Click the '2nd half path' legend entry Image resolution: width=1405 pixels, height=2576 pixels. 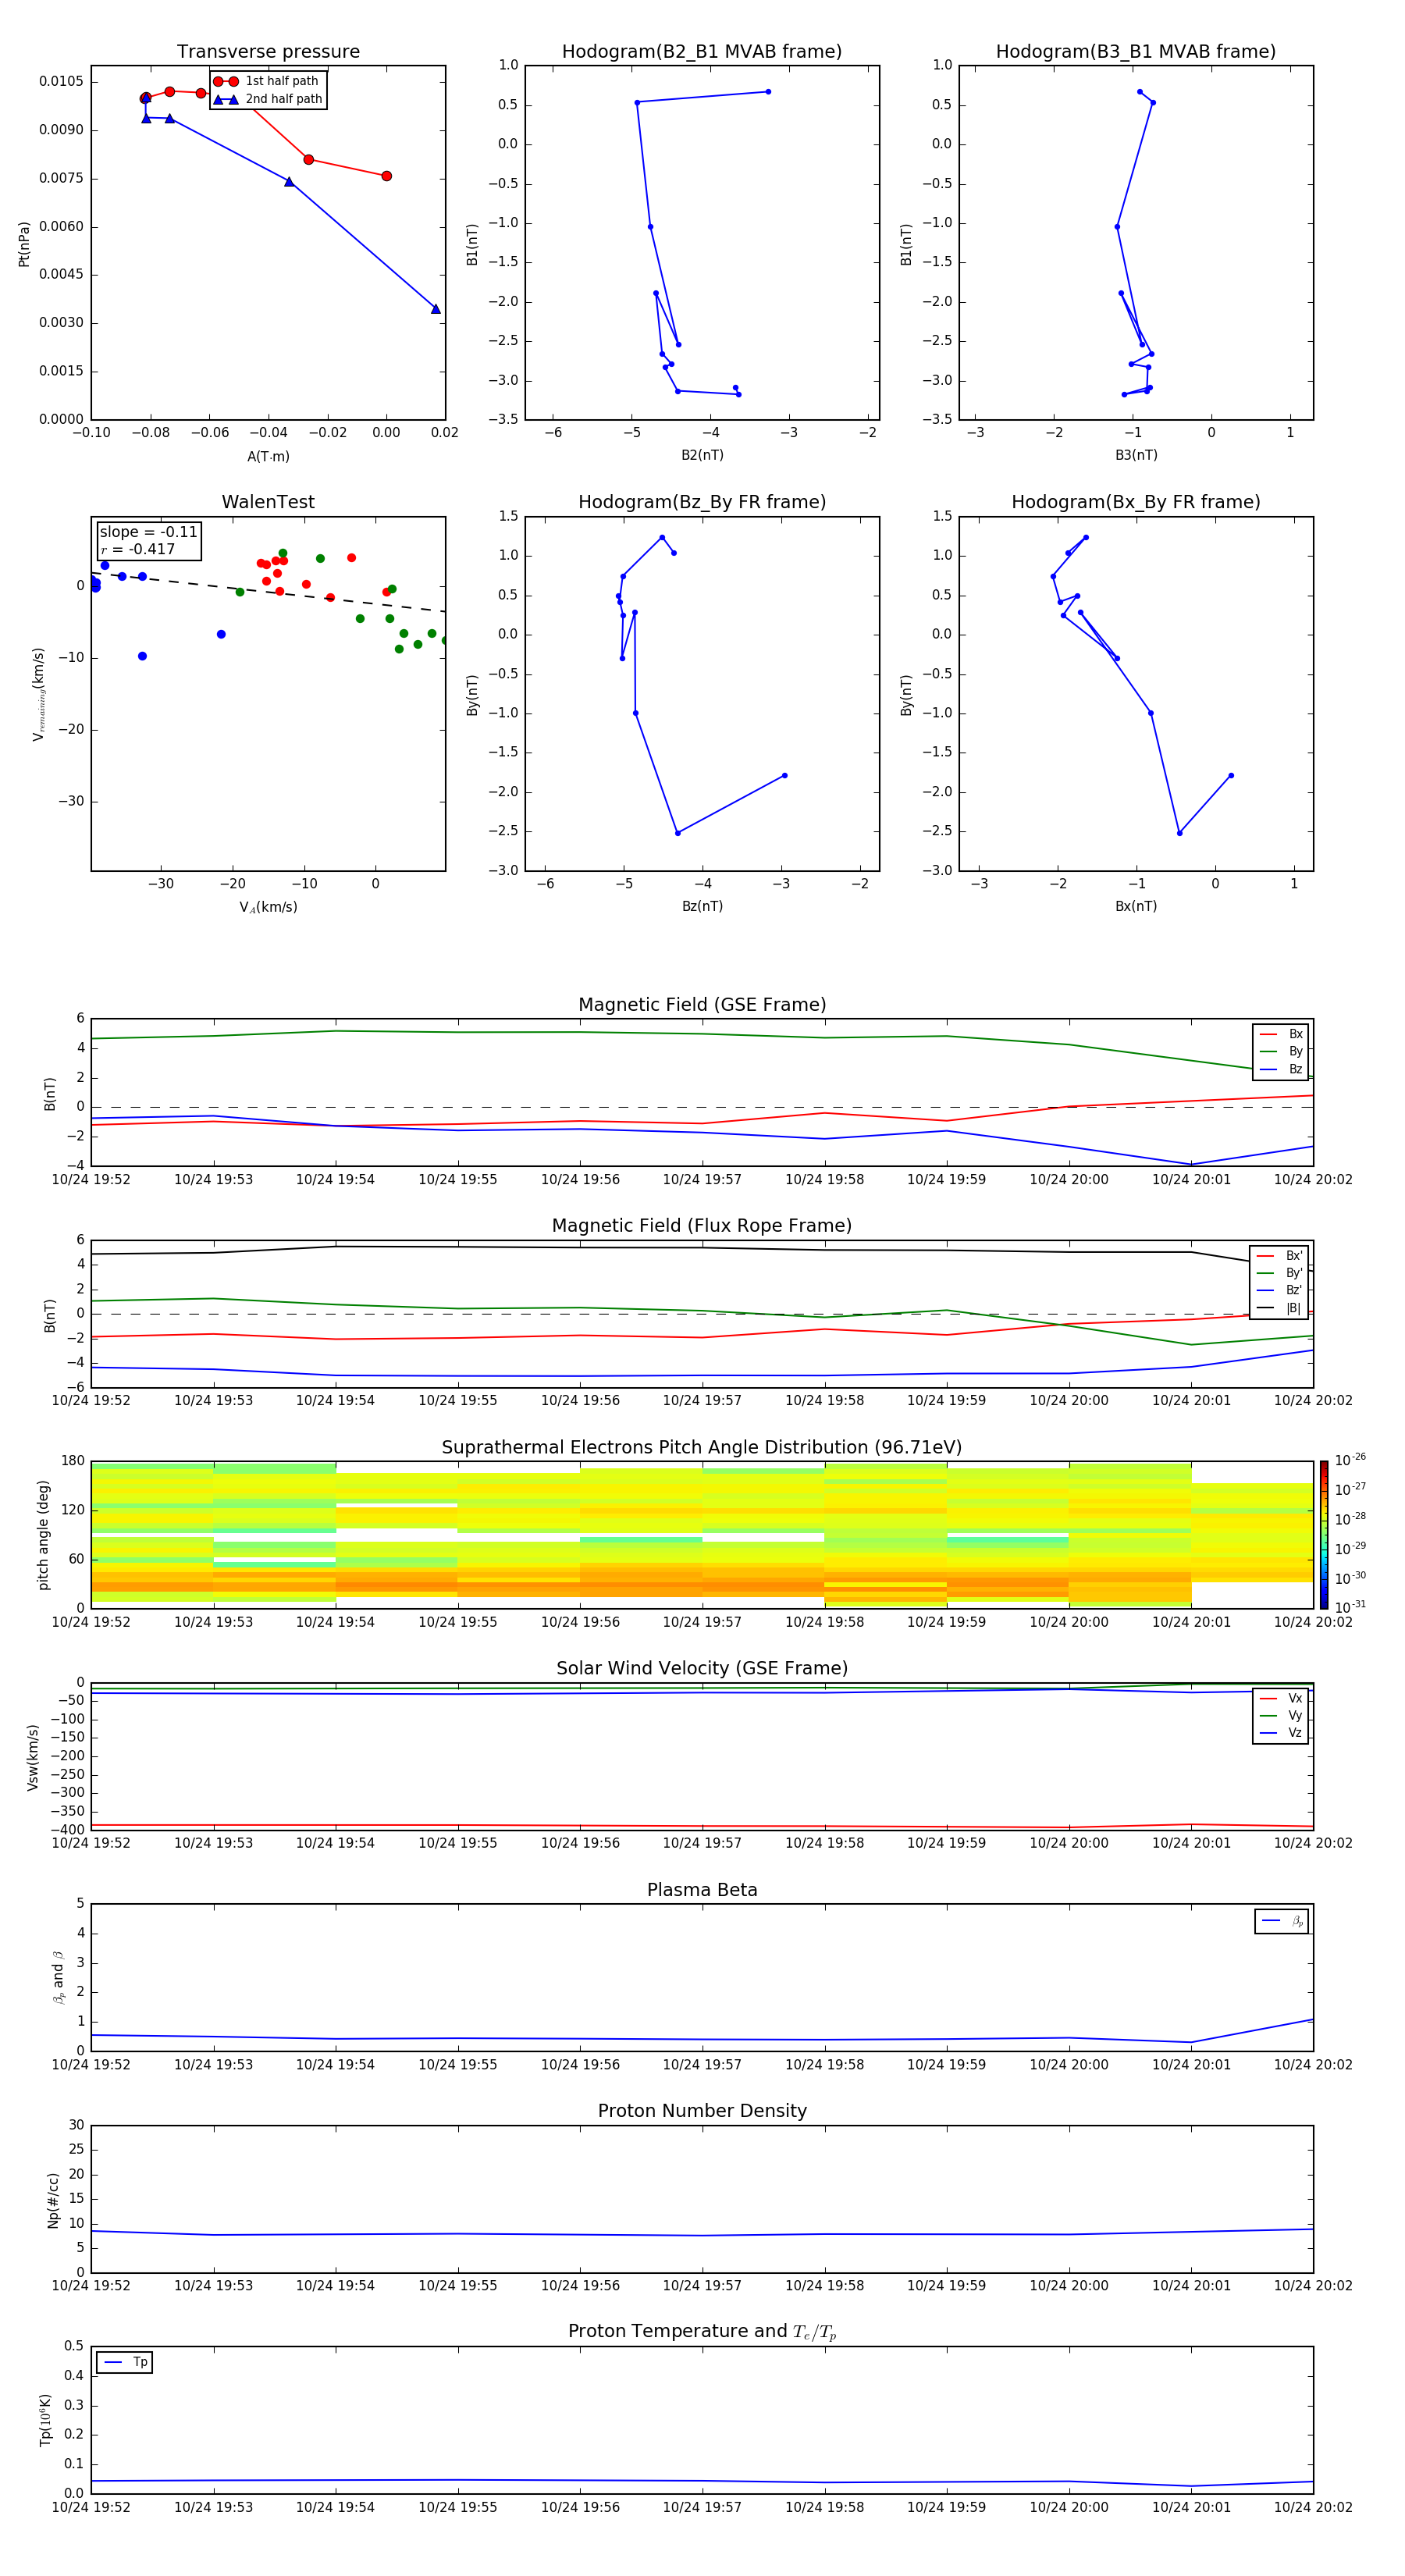[268, 99]
